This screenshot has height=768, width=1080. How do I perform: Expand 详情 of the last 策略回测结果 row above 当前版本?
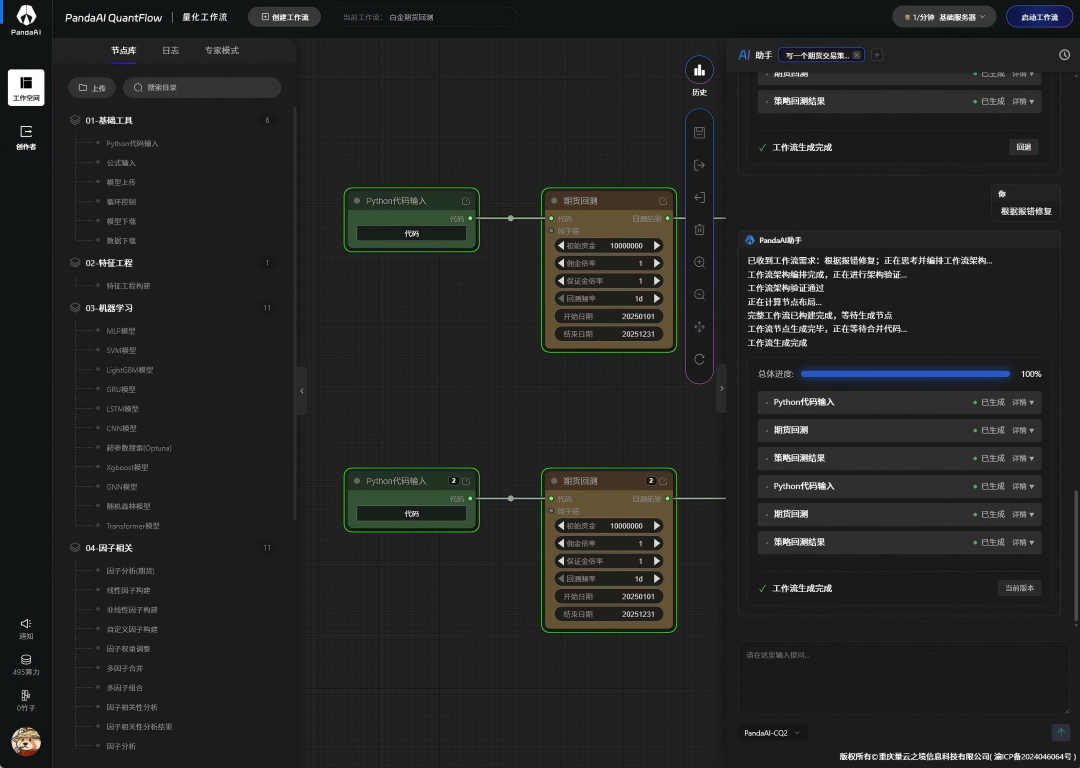[1023, 542]
